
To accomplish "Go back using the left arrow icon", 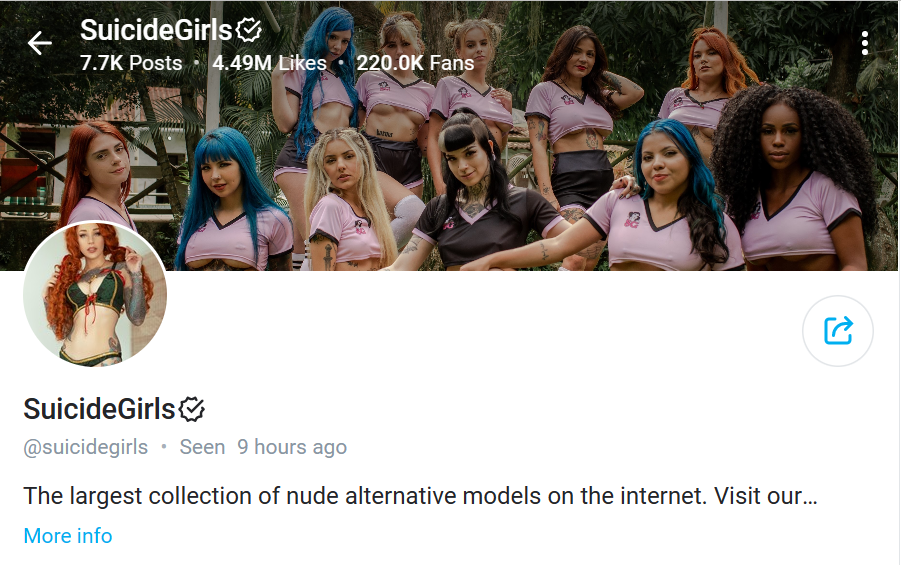I will coord(40,44).
